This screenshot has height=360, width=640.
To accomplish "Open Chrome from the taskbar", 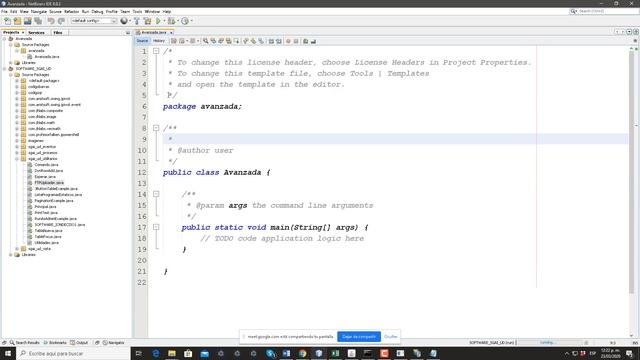I will 302,353.
